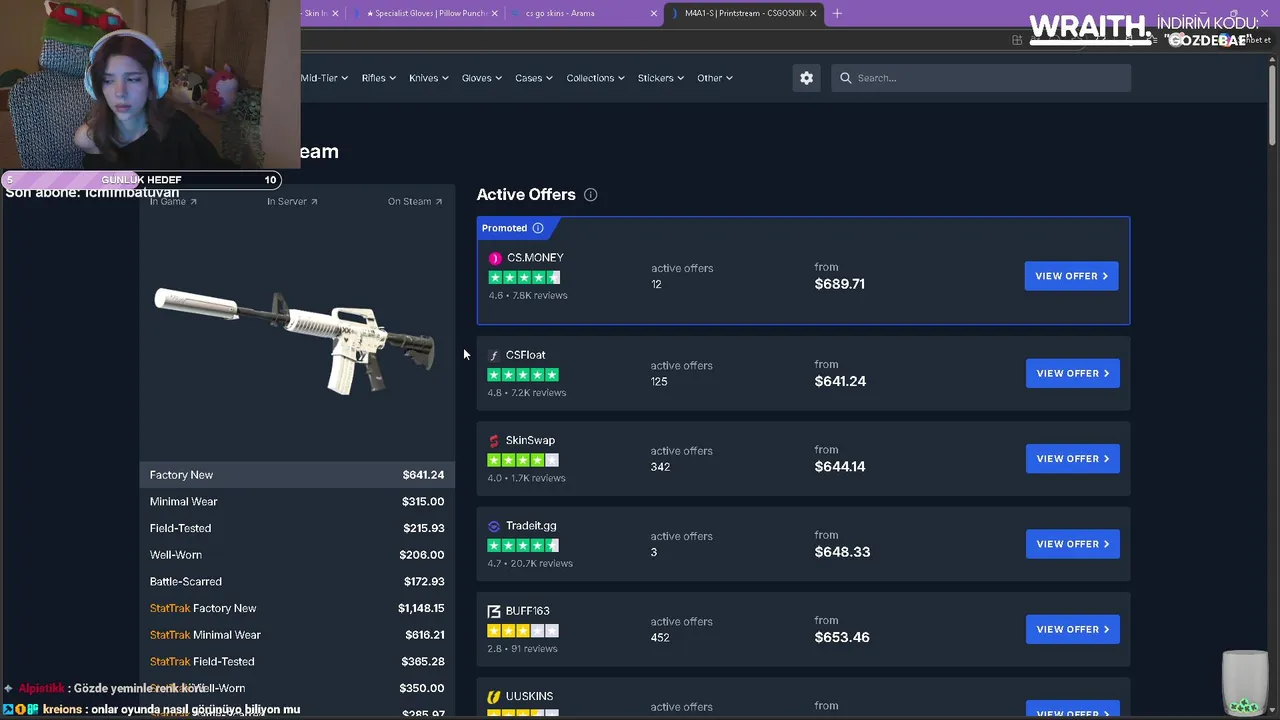
Task: Click the search magnifier icon
Action: coord(846,78)
